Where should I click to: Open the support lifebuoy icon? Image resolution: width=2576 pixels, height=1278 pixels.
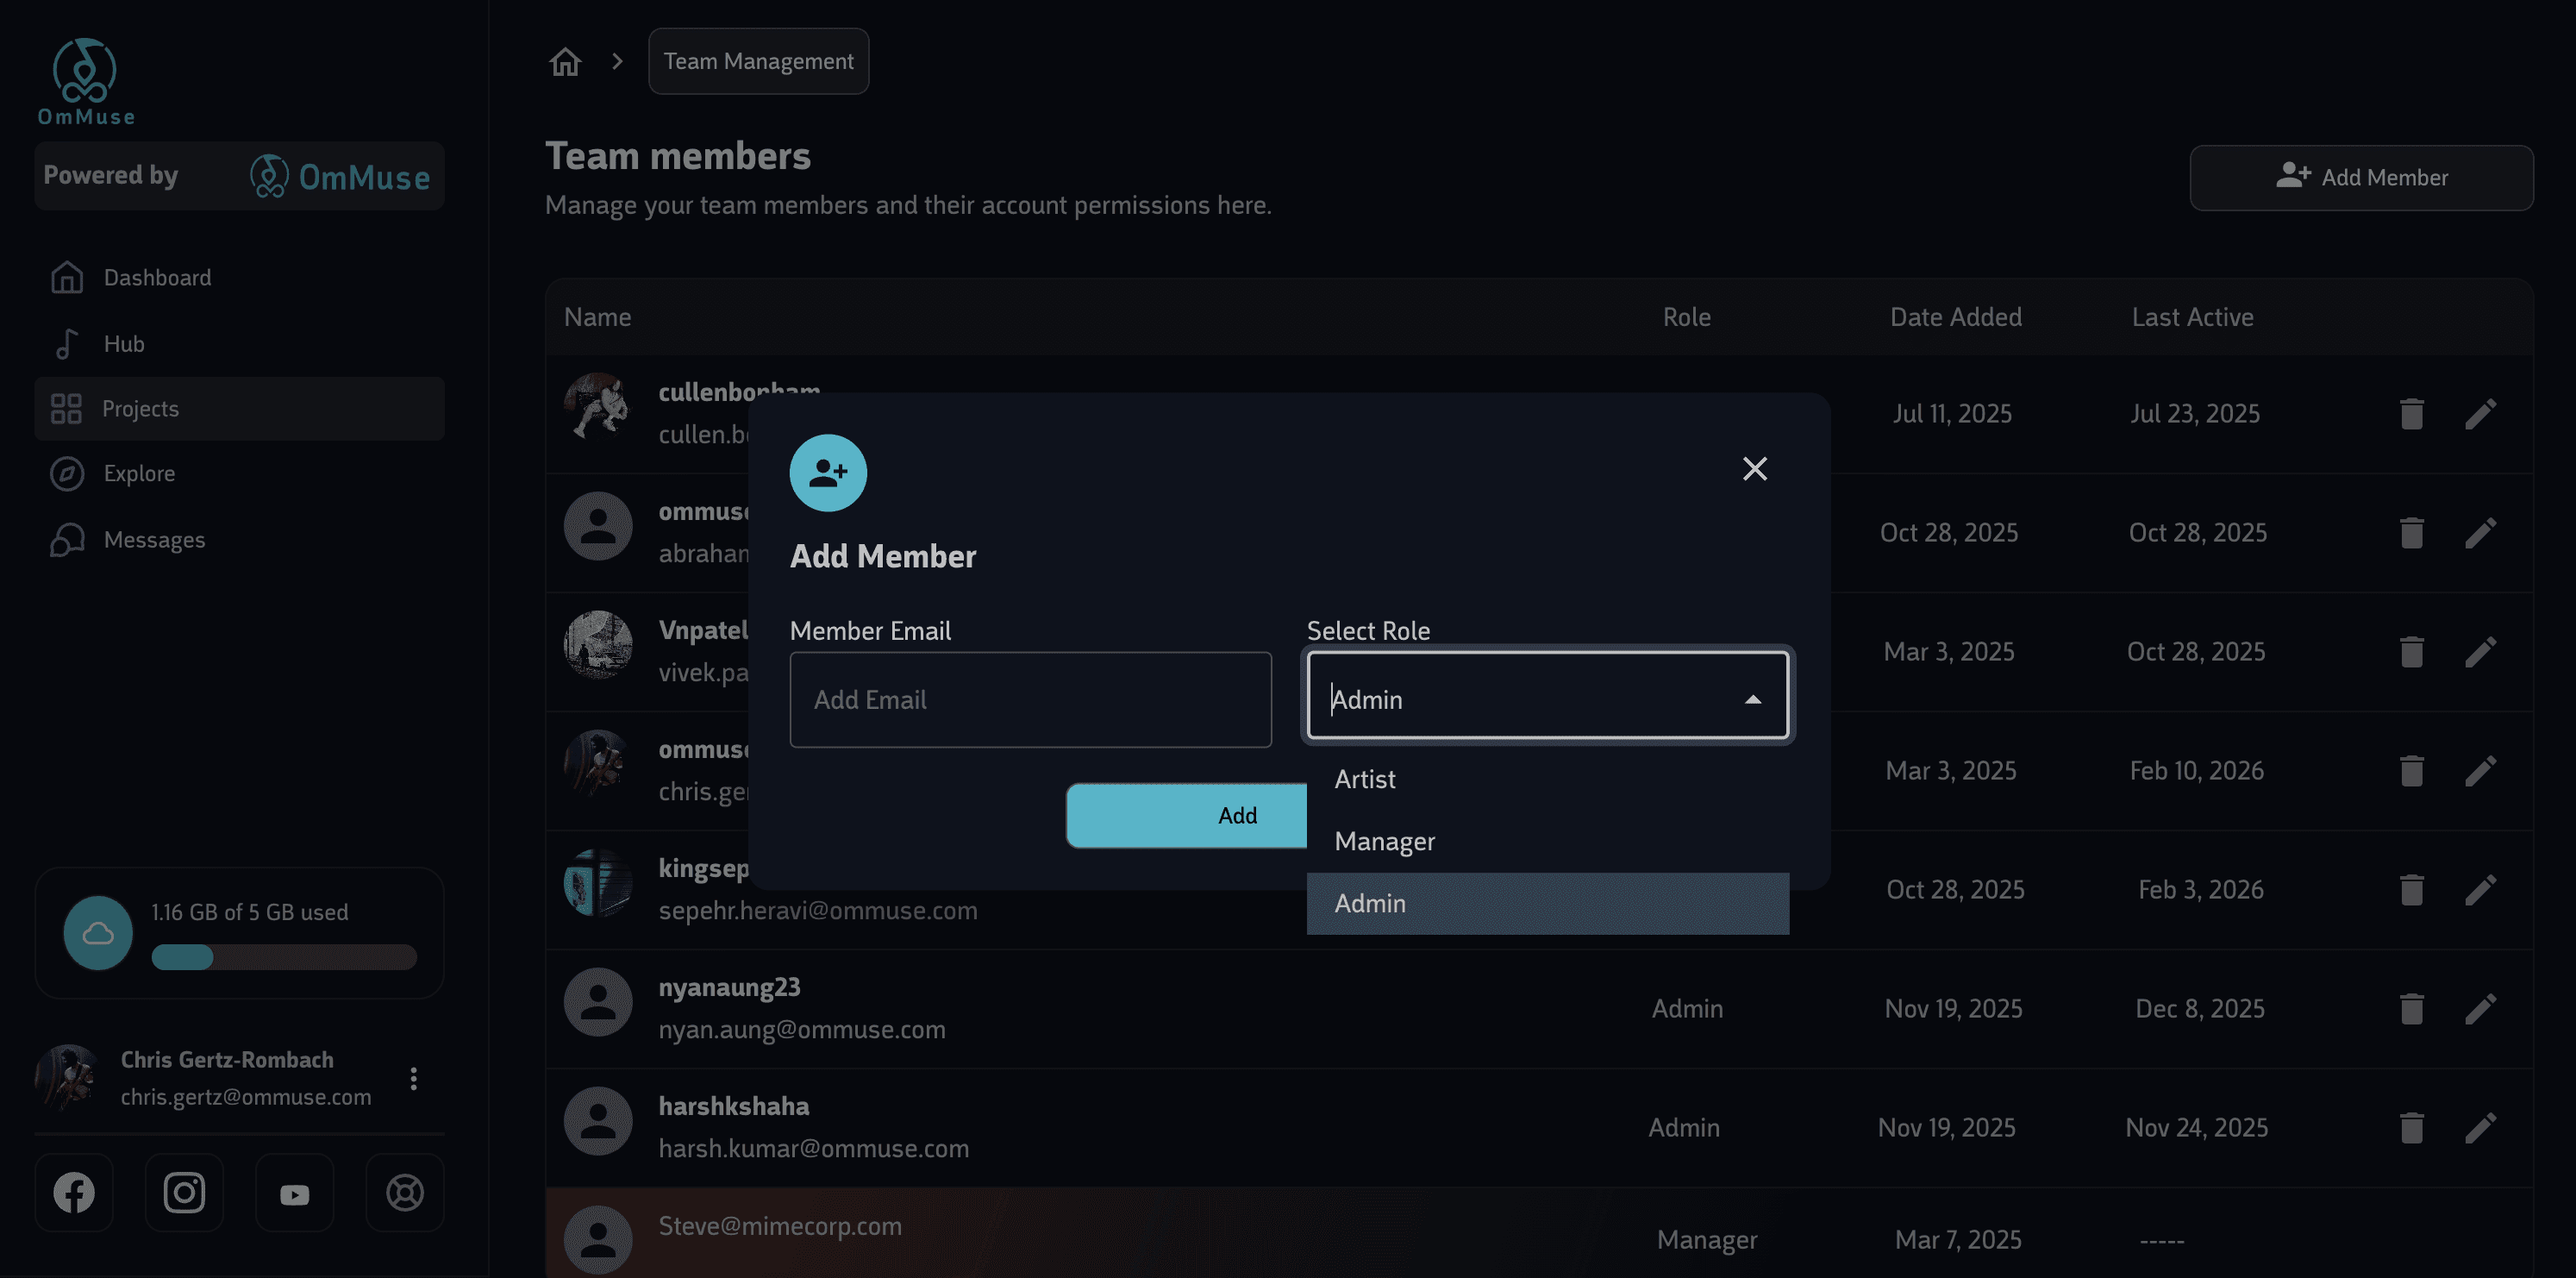point(404,1192)
